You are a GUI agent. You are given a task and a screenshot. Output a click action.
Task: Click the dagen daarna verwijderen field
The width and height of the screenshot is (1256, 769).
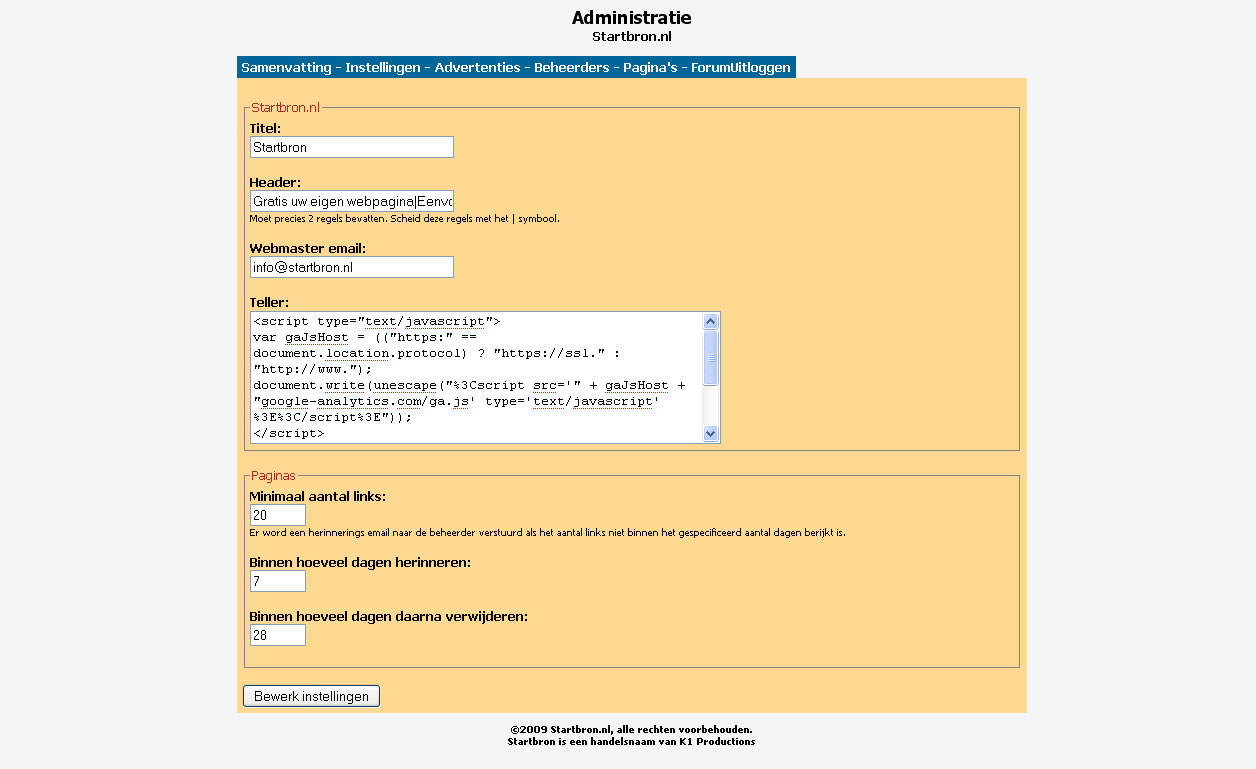click(277, 635)
